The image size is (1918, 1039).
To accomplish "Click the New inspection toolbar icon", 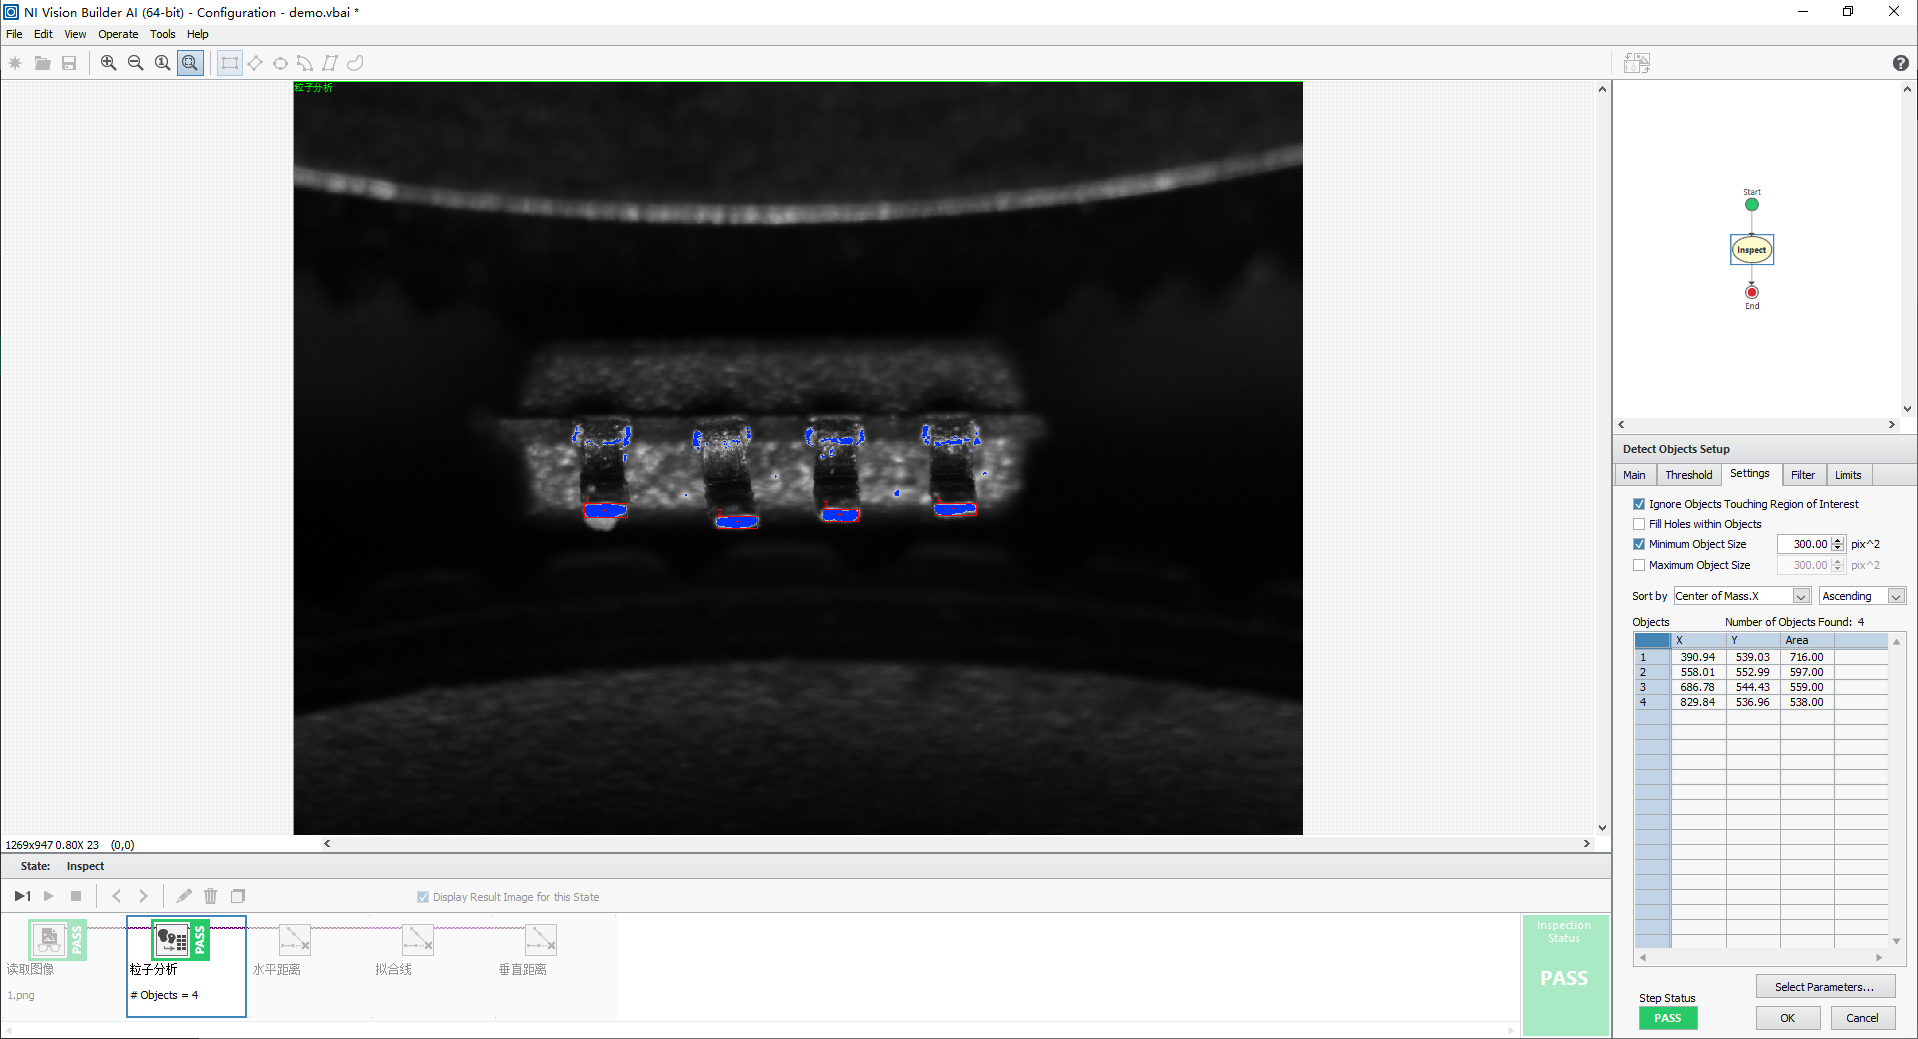I will 15,63.
